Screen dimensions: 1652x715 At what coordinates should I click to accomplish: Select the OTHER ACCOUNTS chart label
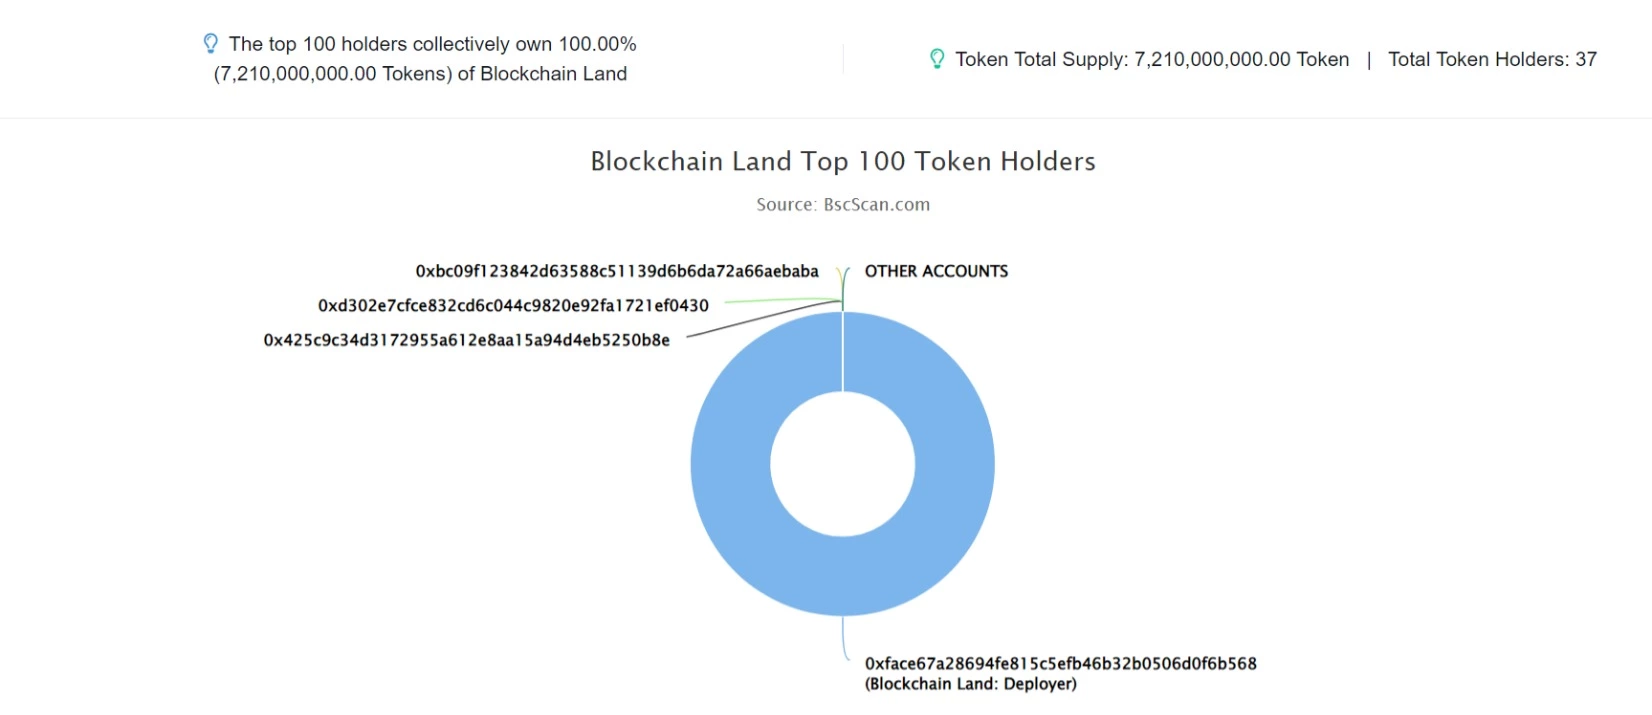tap(936, 271)
